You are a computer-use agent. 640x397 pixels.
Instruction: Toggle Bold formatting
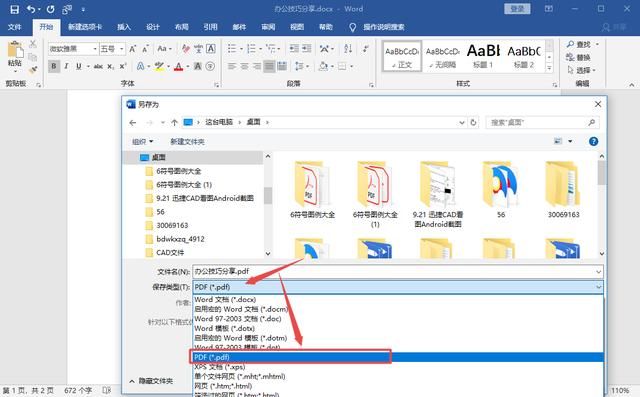click(53, 66)
